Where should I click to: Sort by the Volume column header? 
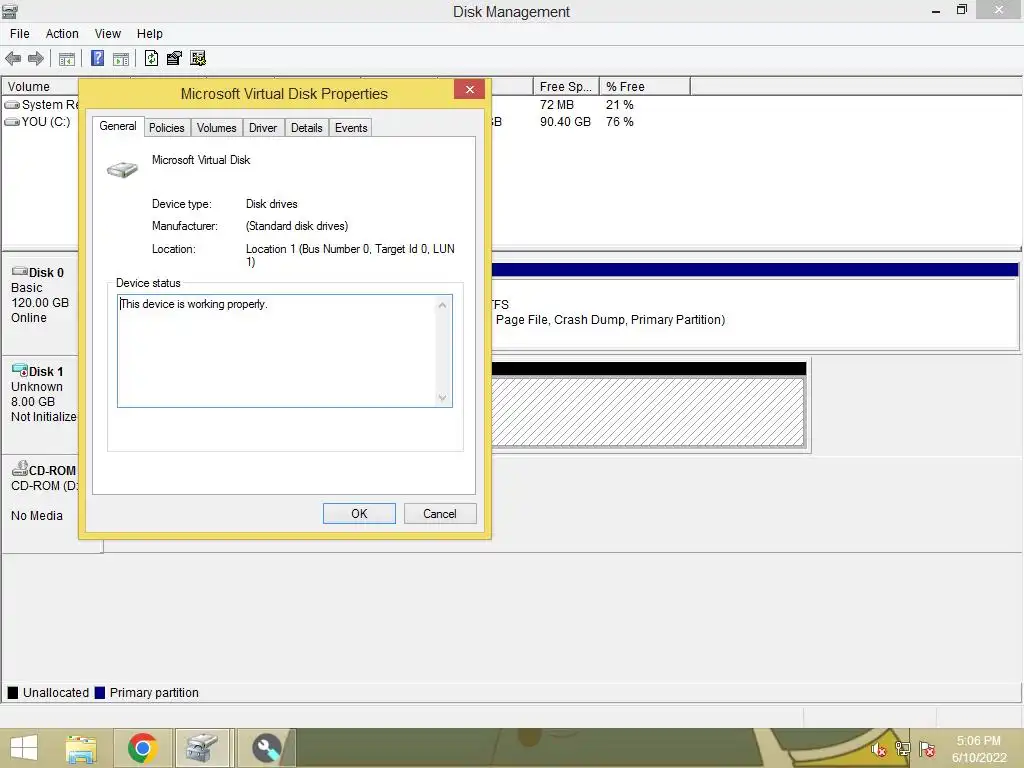40,87
